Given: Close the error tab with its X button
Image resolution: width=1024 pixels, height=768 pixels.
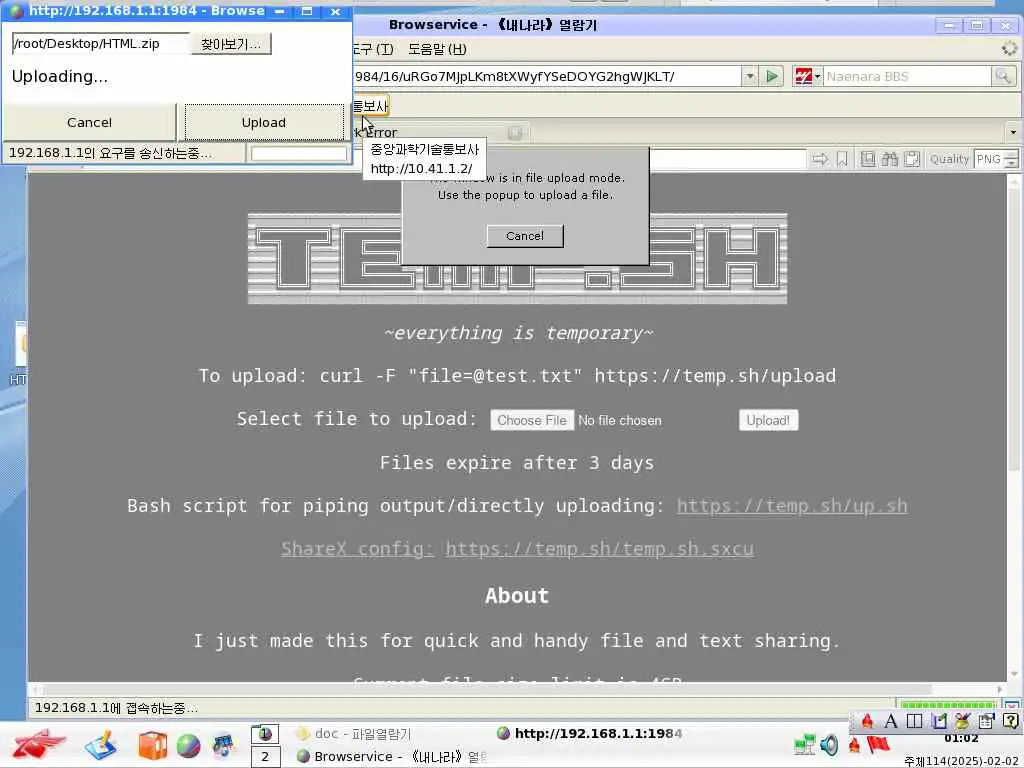Looking at the screenshot, I should click(515, 133).
